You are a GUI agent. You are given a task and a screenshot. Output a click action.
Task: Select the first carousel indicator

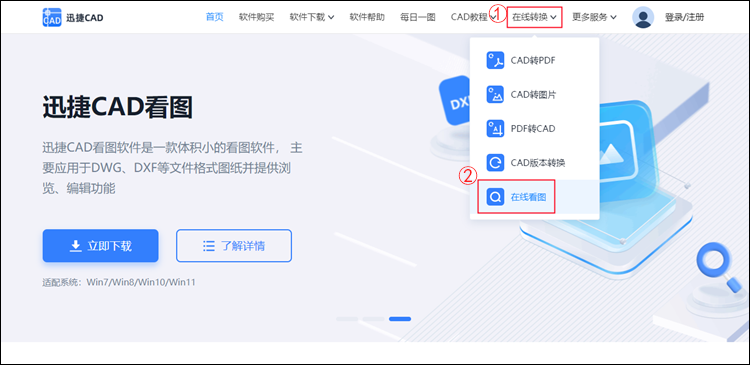click(347, 319)
